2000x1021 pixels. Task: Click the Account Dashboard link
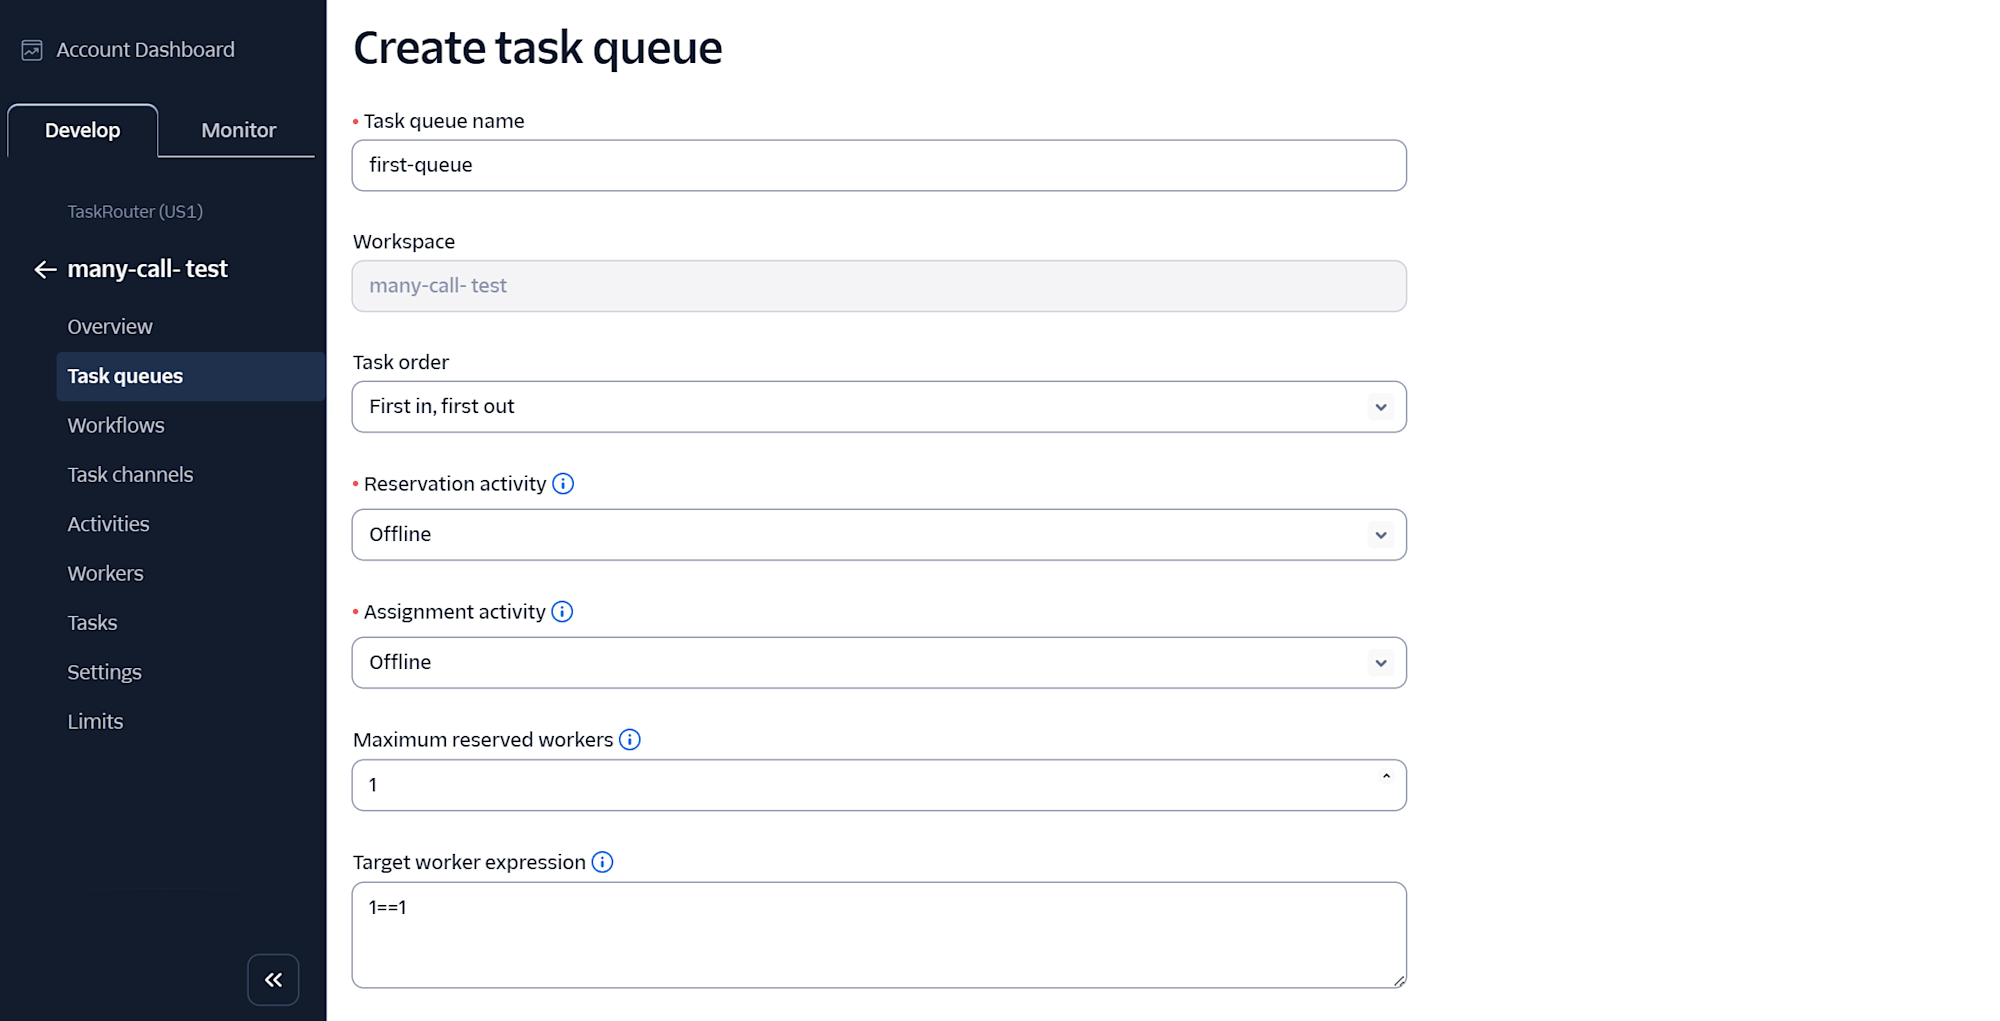click(145, 50)
